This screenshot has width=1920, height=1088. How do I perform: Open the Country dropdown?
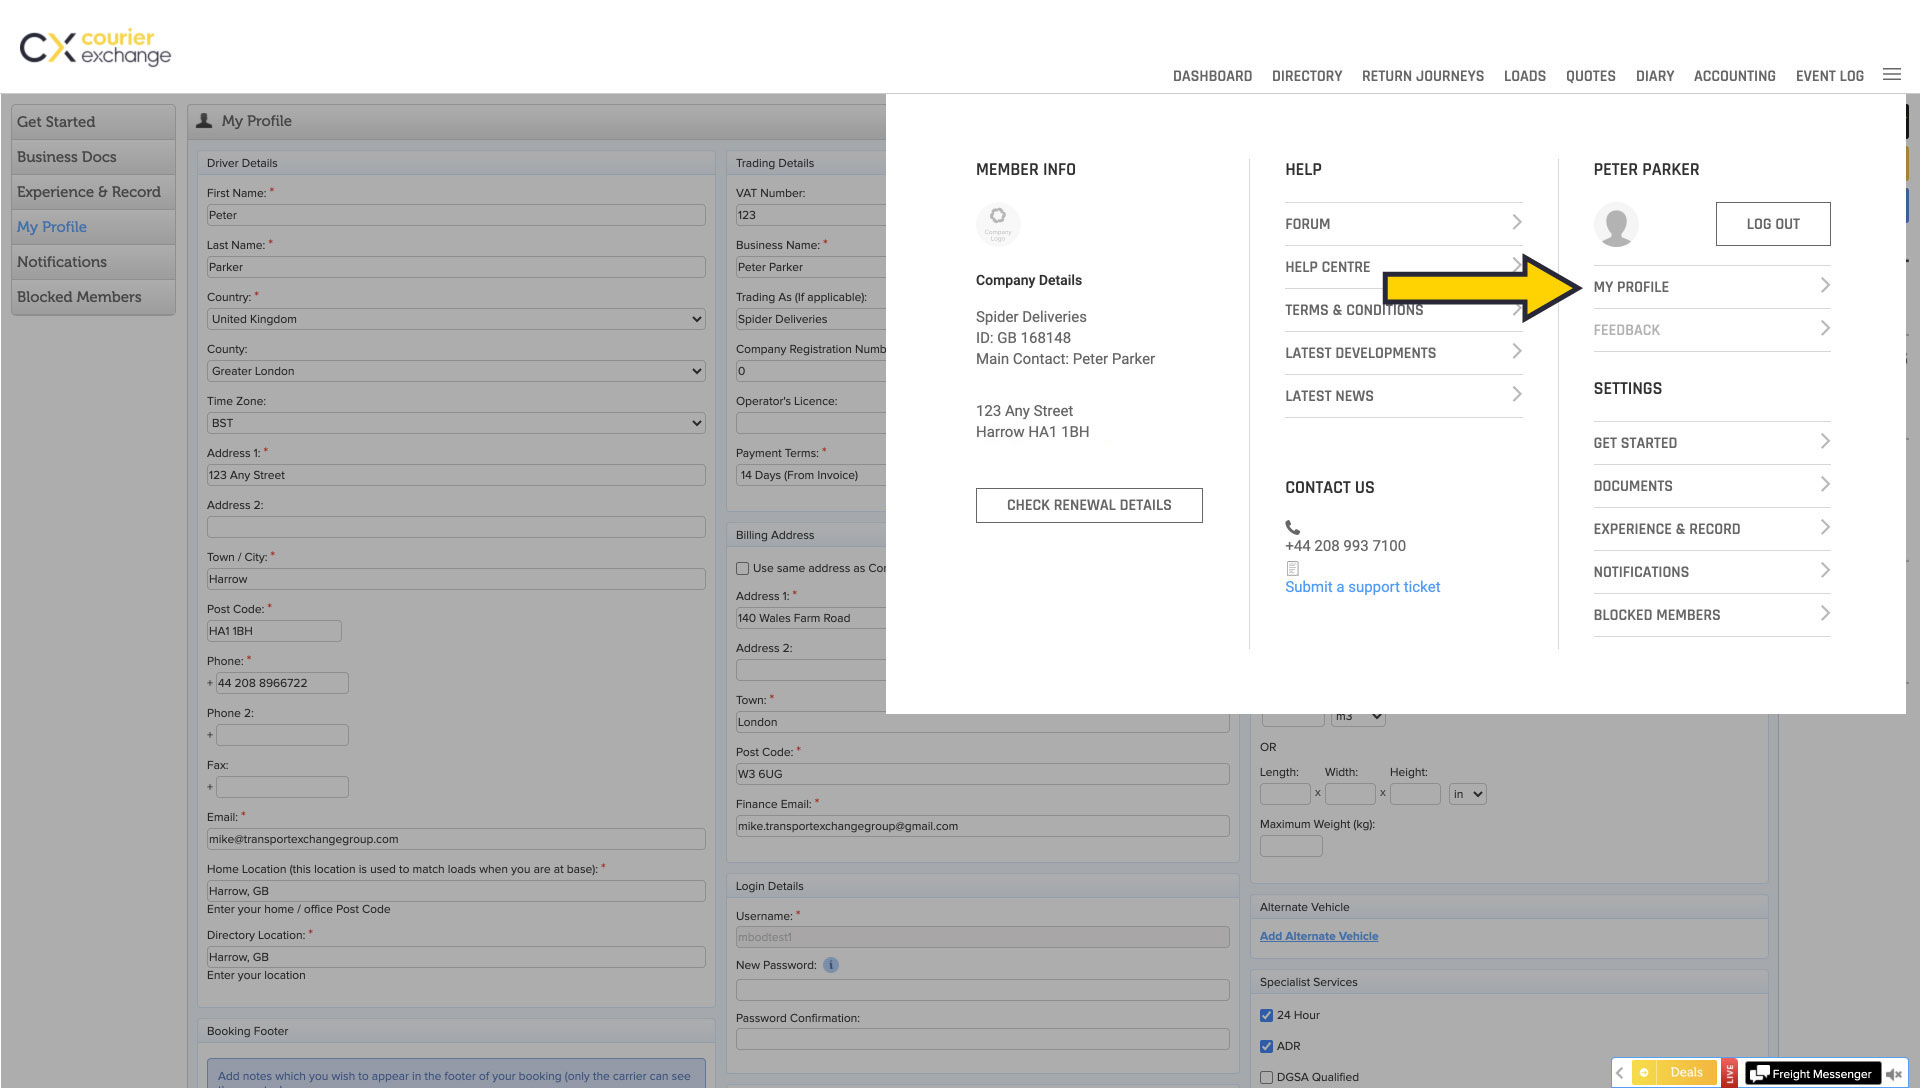[456, 319]
